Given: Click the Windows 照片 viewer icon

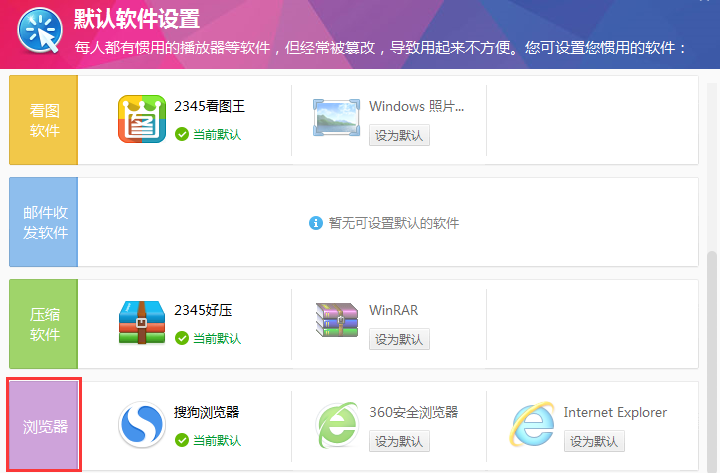Looking at the screenshot, I should coord(336,117).
